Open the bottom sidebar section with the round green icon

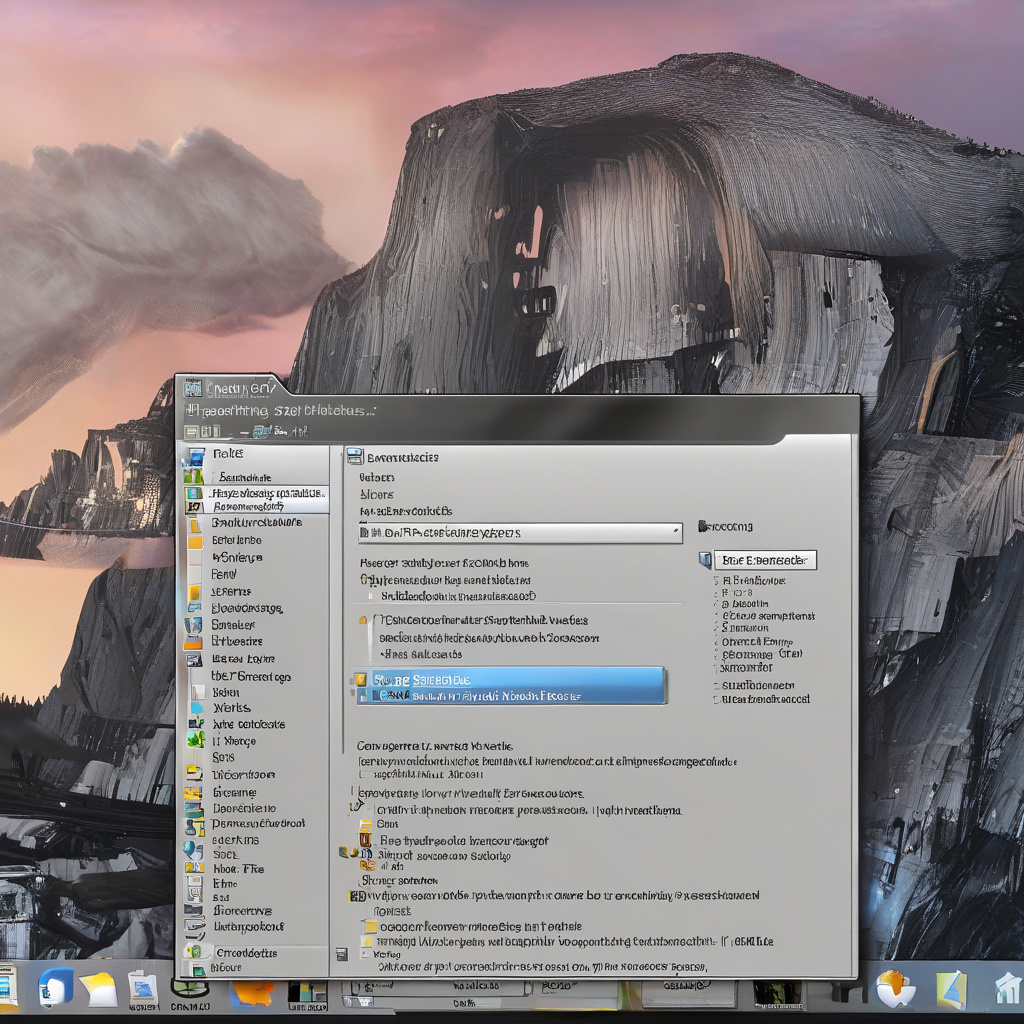[x=255, y=953]
